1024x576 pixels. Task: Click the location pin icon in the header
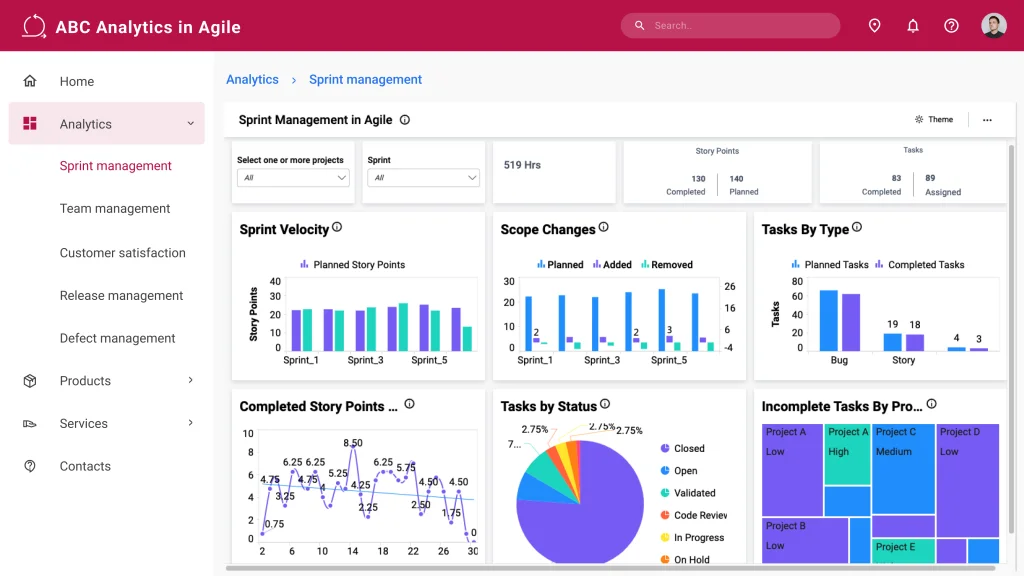875,25
